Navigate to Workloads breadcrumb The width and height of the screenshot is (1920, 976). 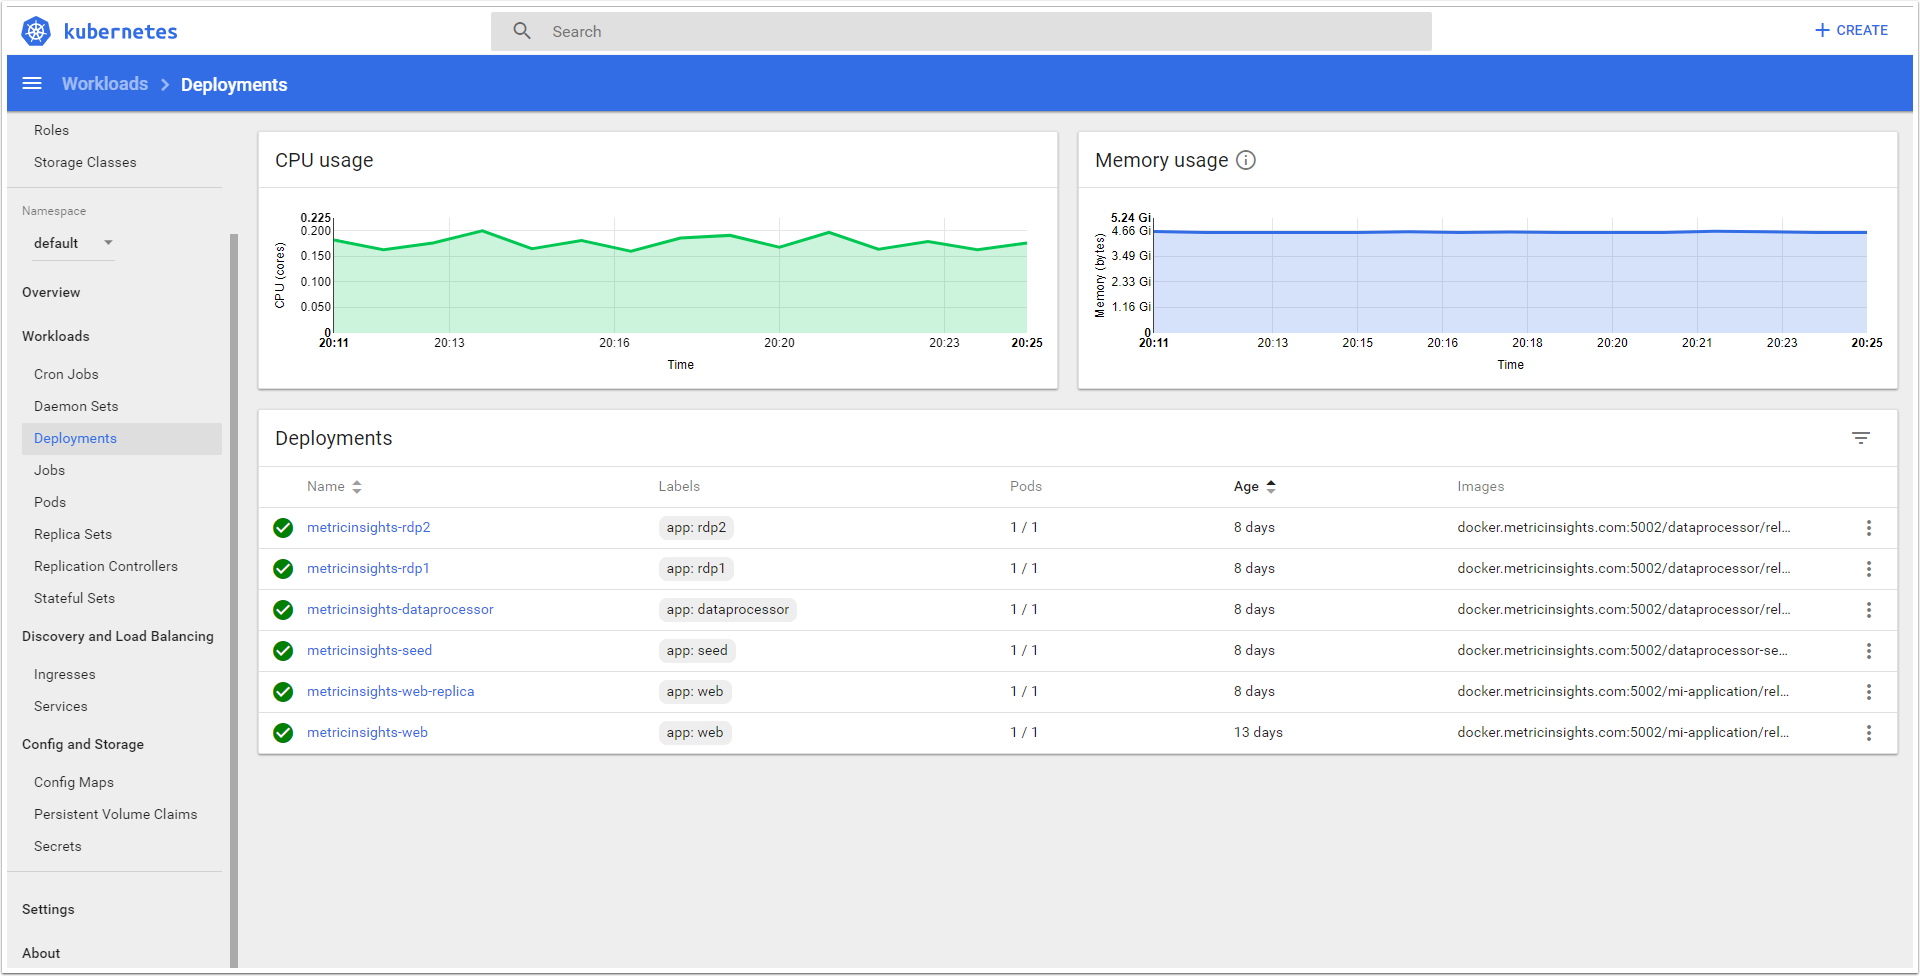[x=105, y=84]
